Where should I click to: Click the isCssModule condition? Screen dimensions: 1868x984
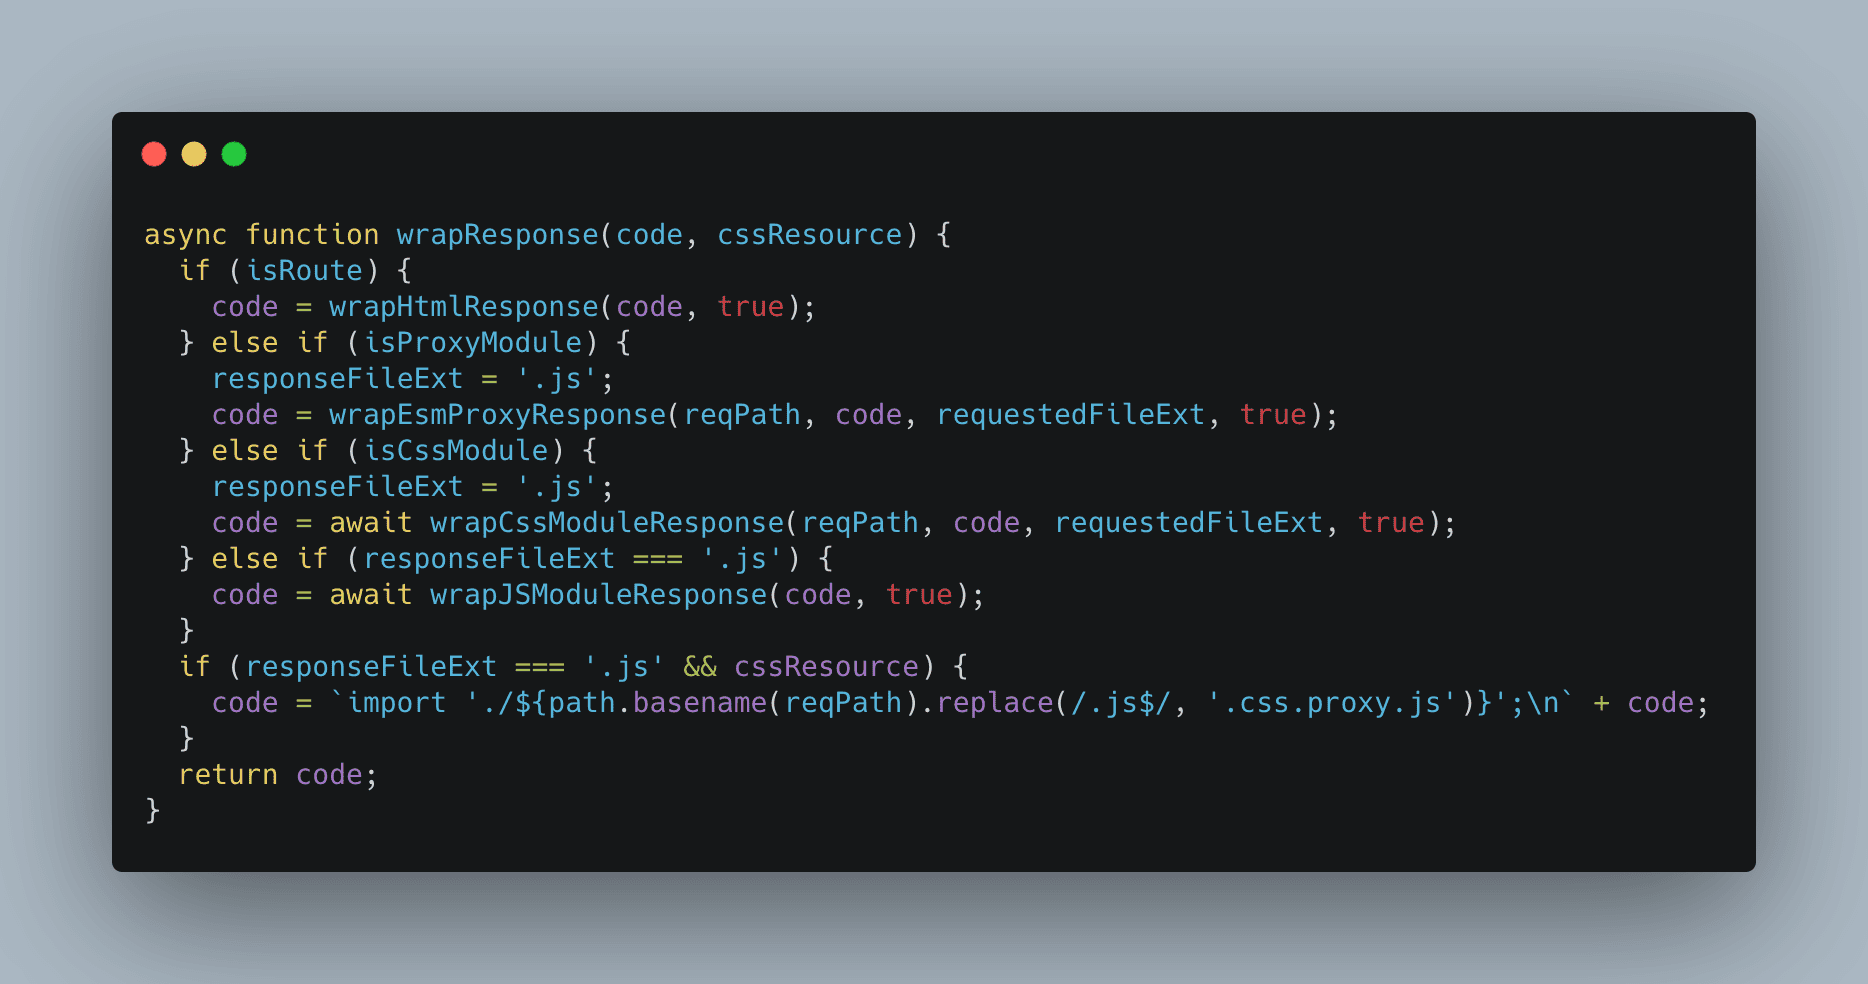pyautogui.click(x=456, y=451)
